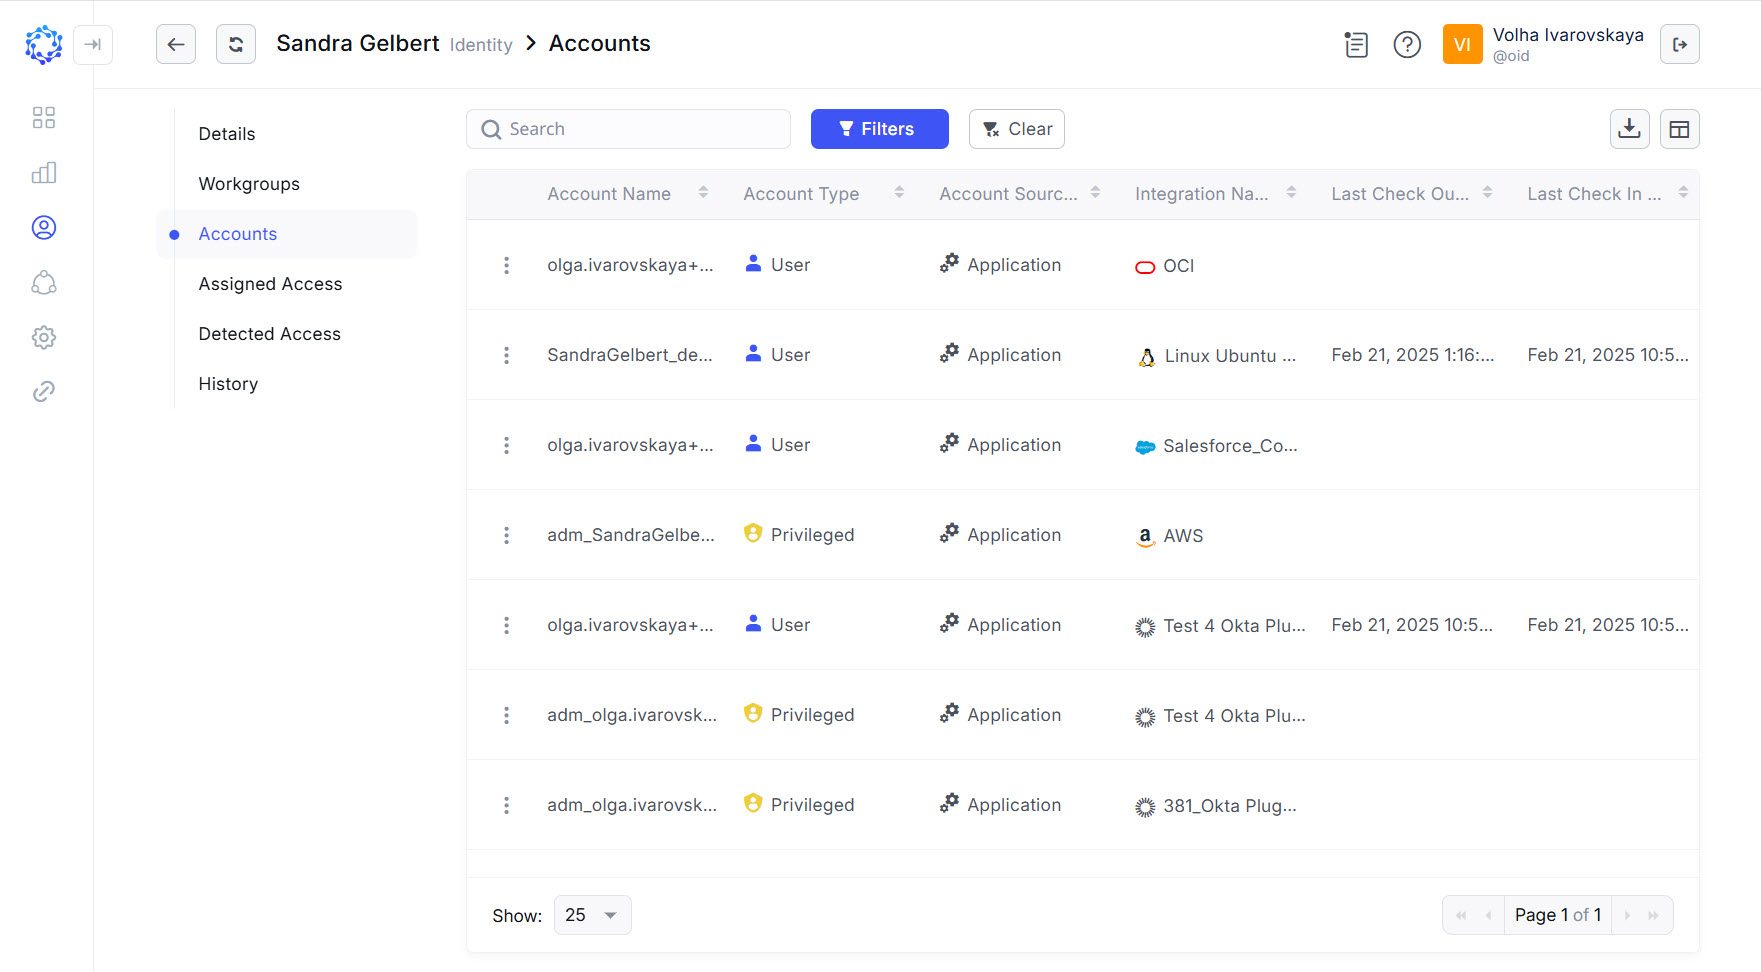The width and height of the screenshot is (1761, 972).
Task: Open the Dashboard grid icon in sidebar
Action: tap(44, 117)
